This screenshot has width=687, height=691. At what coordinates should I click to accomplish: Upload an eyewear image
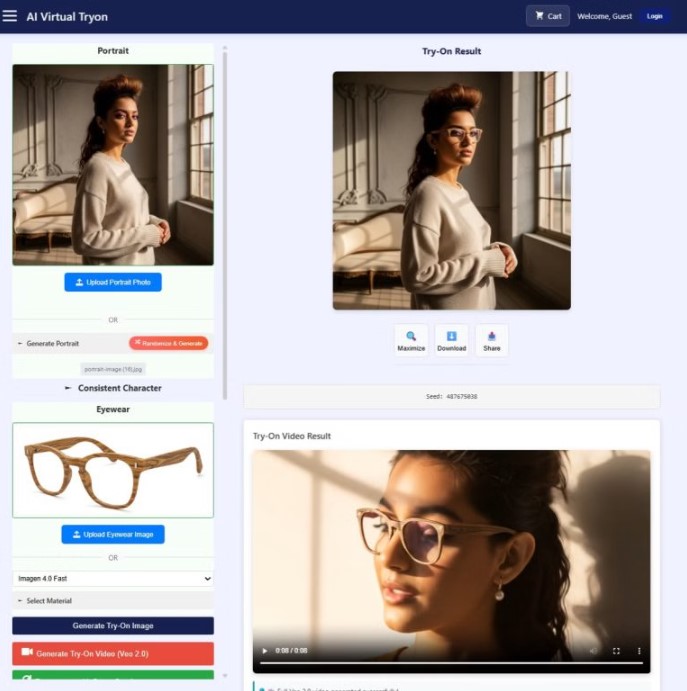click(x=113, y=534)
